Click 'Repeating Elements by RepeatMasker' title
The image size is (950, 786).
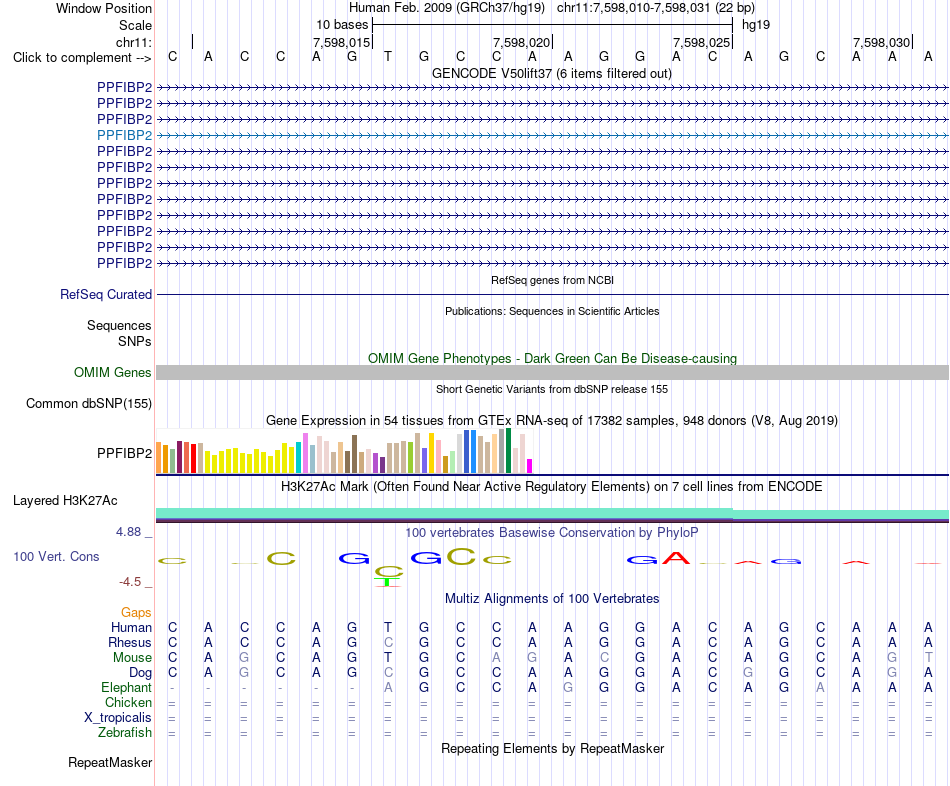click(552, 748)
